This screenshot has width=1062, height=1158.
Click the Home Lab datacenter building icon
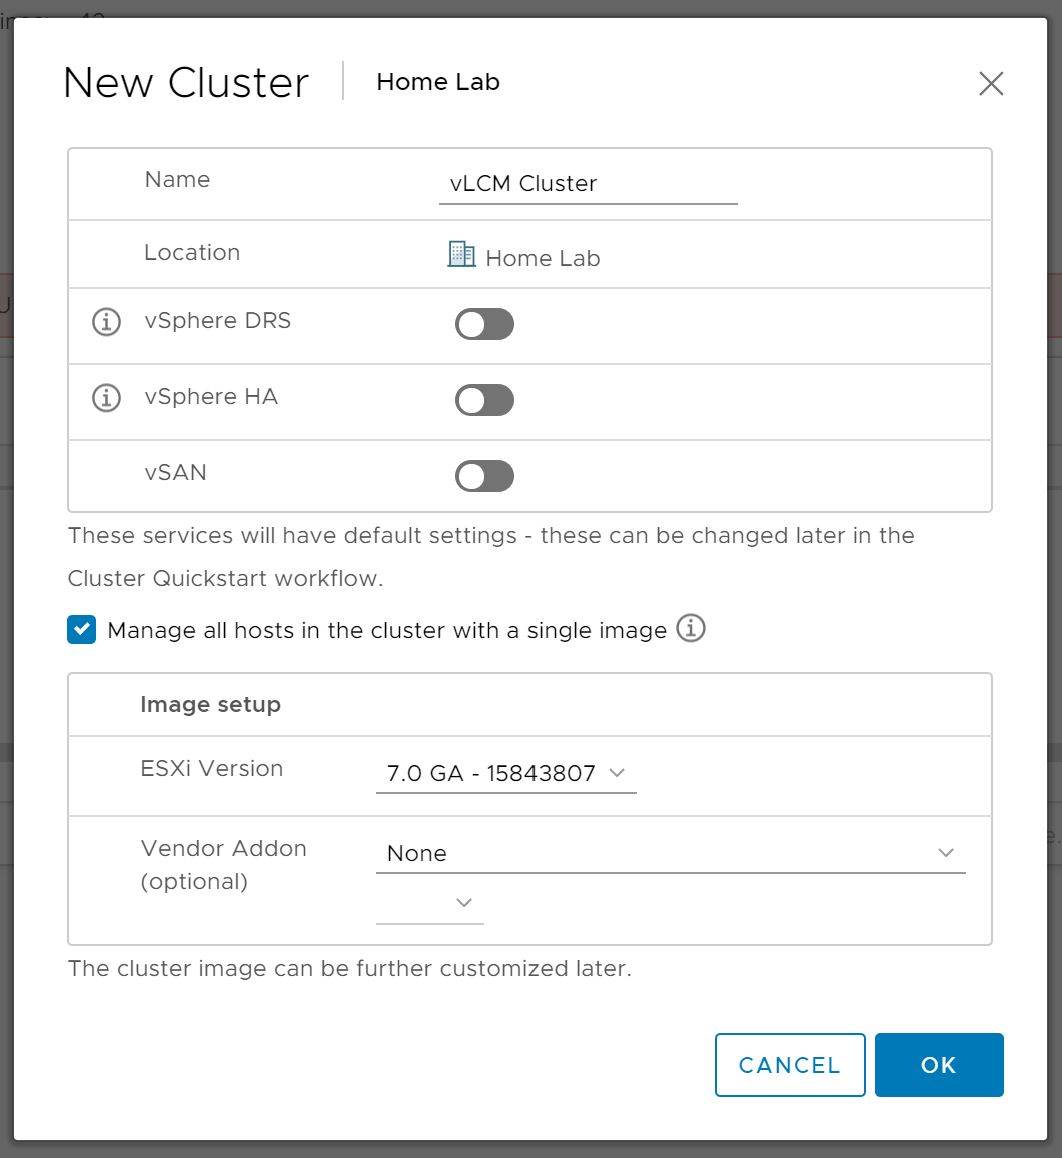(460, 256)
